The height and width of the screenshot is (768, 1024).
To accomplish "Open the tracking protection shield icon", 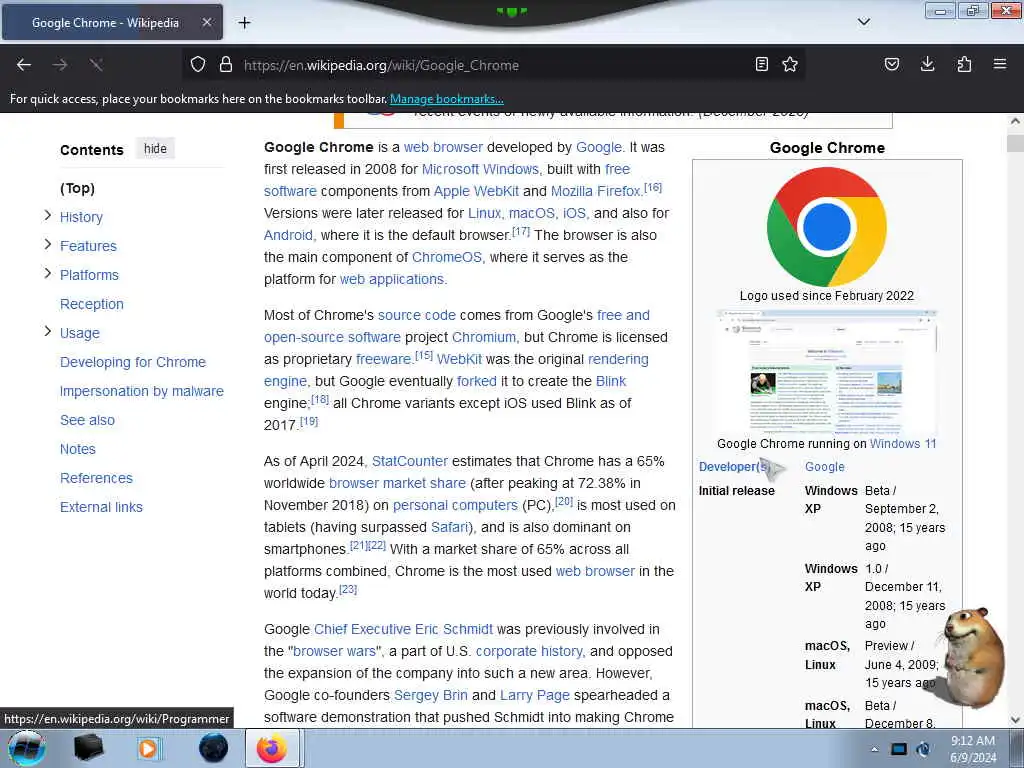I will [198, 65].
